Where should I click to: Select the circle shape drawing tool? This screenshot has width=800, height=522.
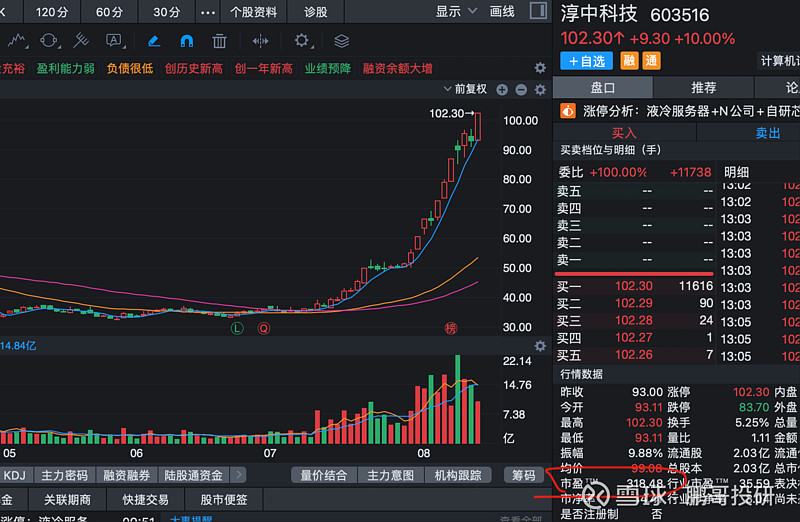49,41
